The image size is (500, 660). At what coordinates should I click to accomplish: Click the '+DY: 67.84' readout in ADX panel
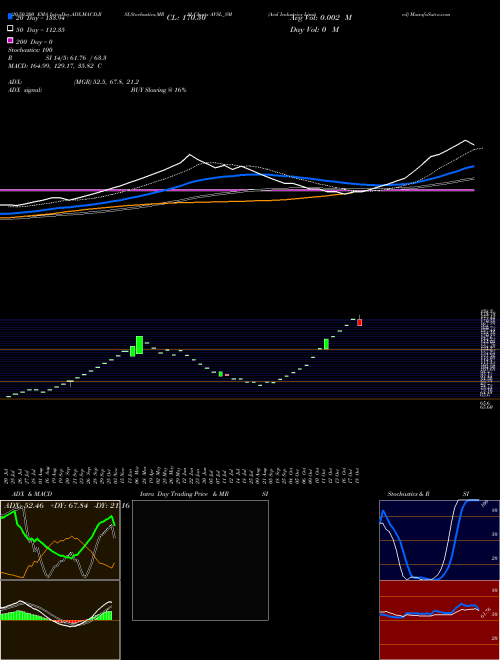pyautogui.click(x=68, y=505)
